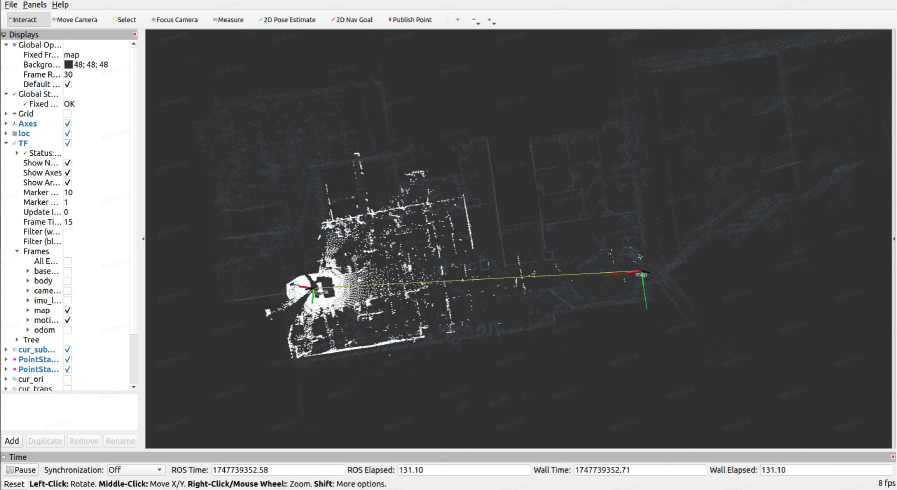
Task: Click the plus icon to add a tool
Action: click(458, 20)
